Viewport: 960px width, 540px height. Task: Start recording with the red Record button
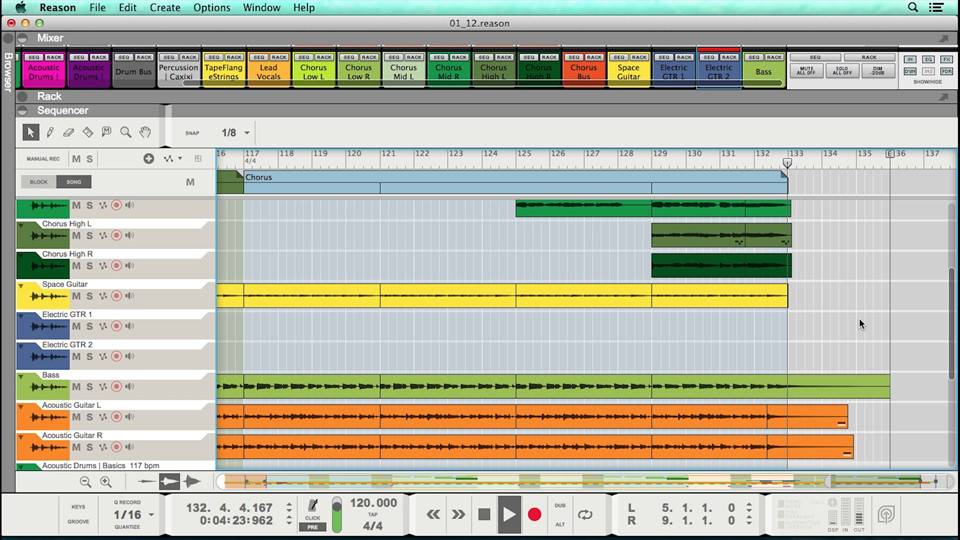tap(534, 514)
